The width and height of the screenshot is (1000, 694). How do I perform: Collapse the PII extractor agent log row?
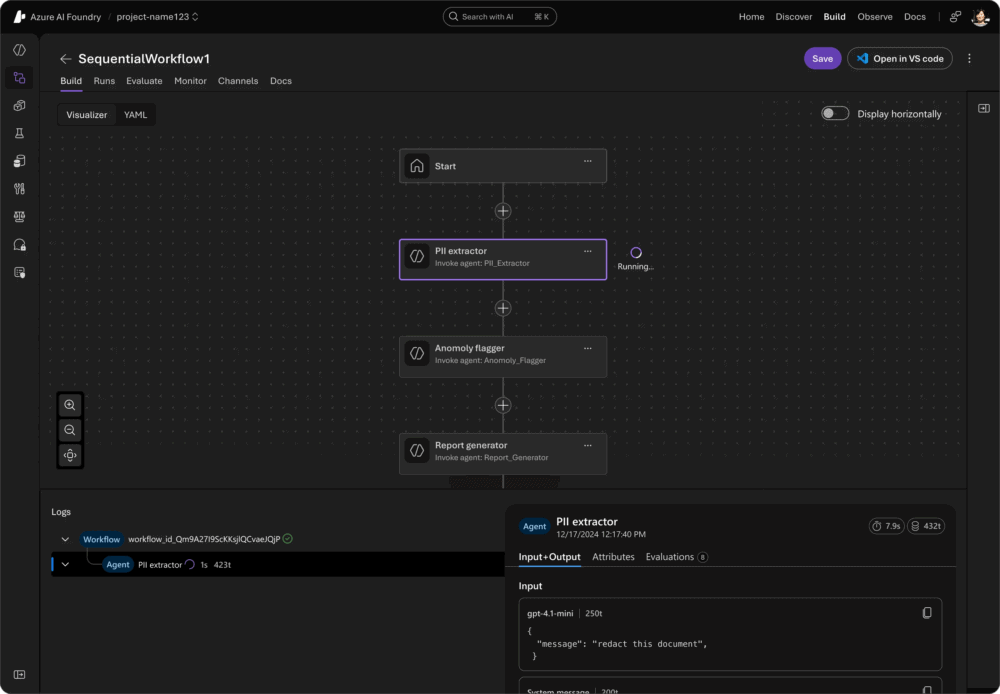65,564
